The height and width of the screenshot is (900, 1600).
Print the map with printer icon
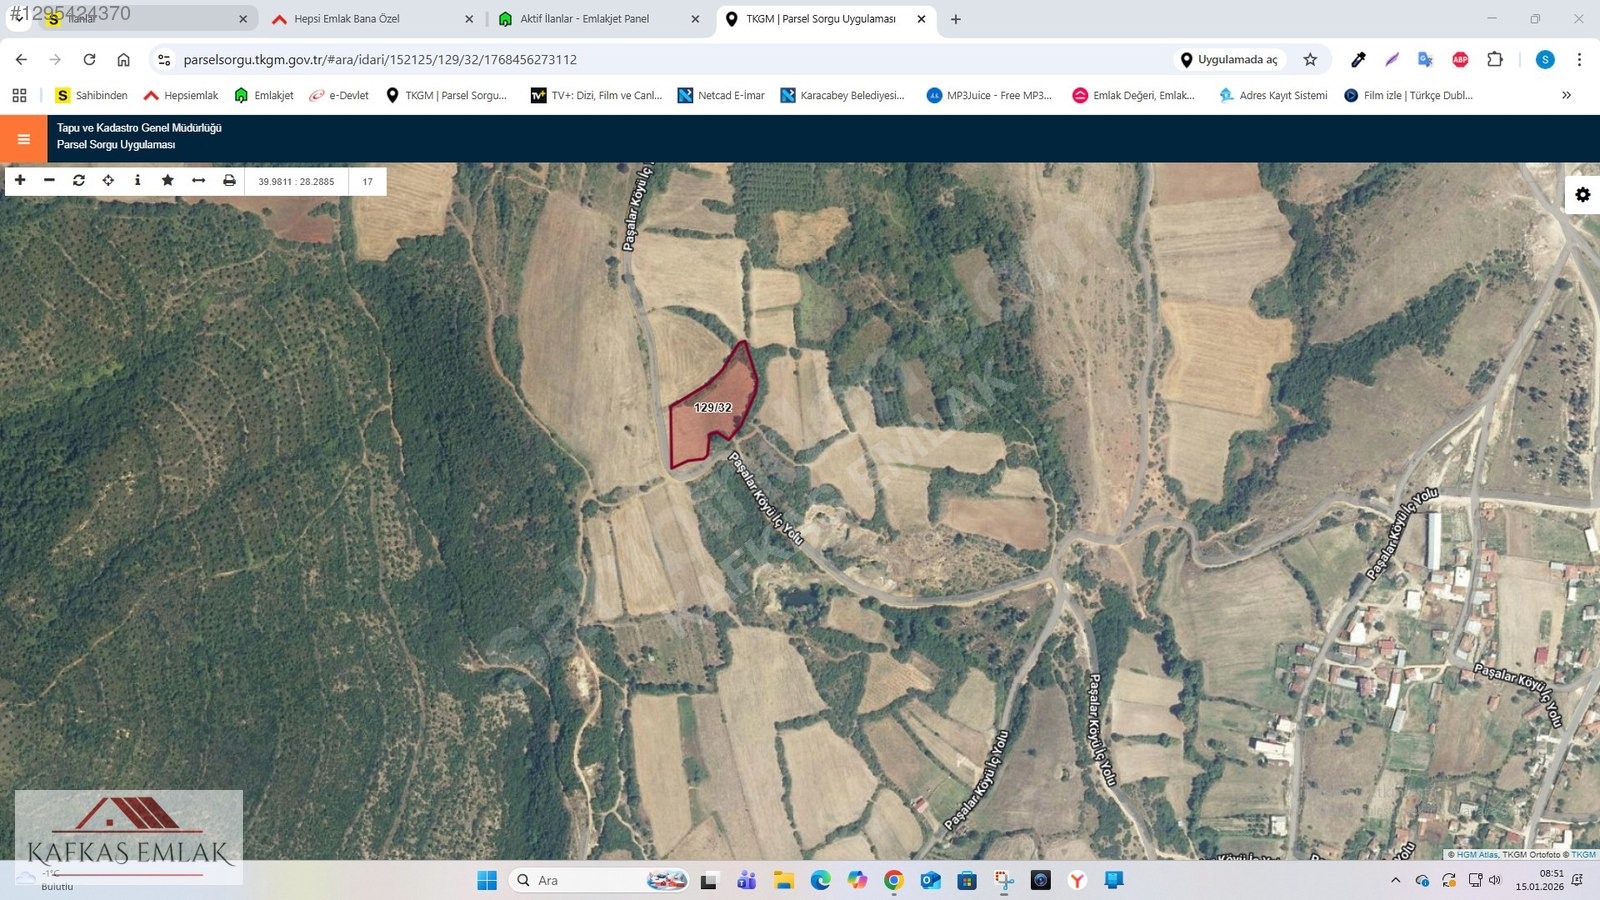(x=229, y=180)
